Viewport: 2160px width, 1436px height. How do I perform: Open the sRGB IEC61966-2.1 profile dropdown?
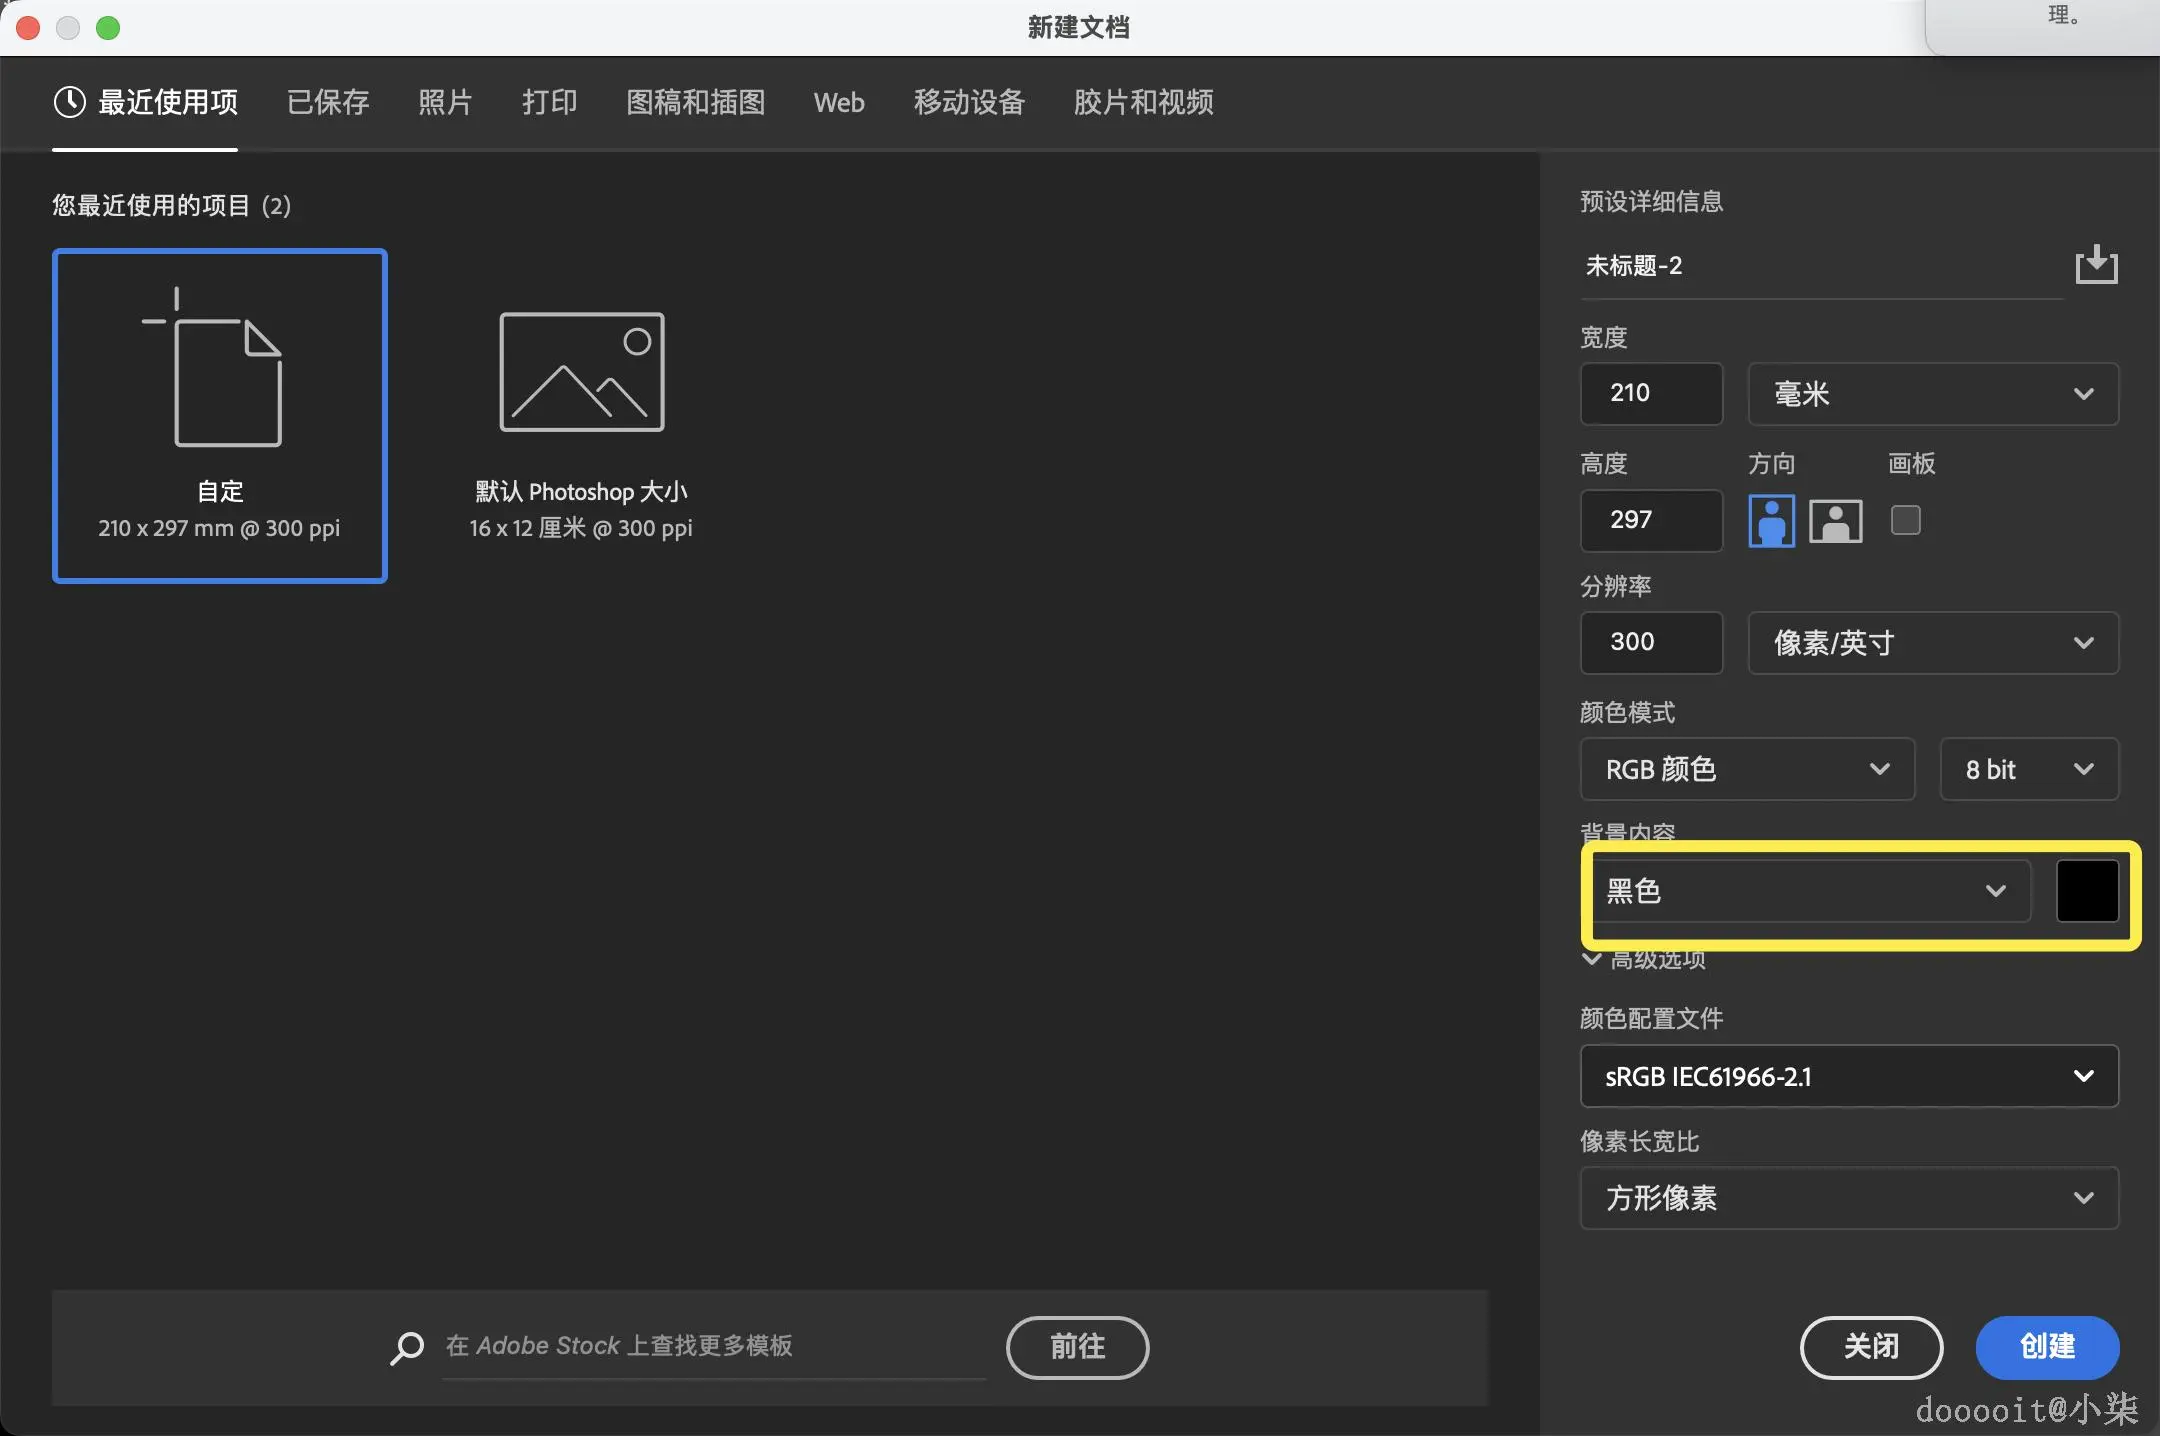point(1848,1076)
